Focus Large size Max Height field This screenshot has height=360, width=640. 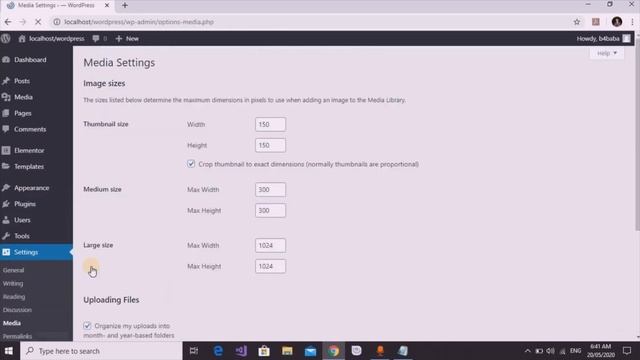point(270,266)
